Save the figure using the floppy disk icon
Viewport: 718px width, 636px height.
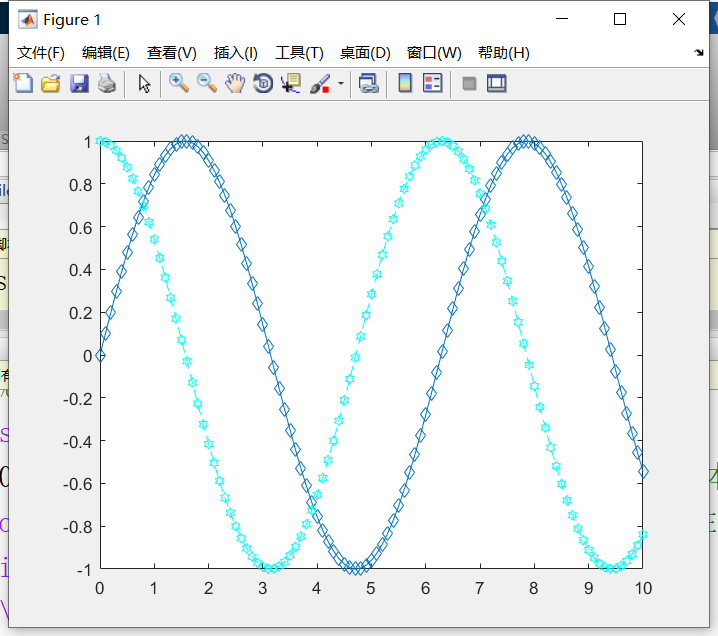click(79, 83)
